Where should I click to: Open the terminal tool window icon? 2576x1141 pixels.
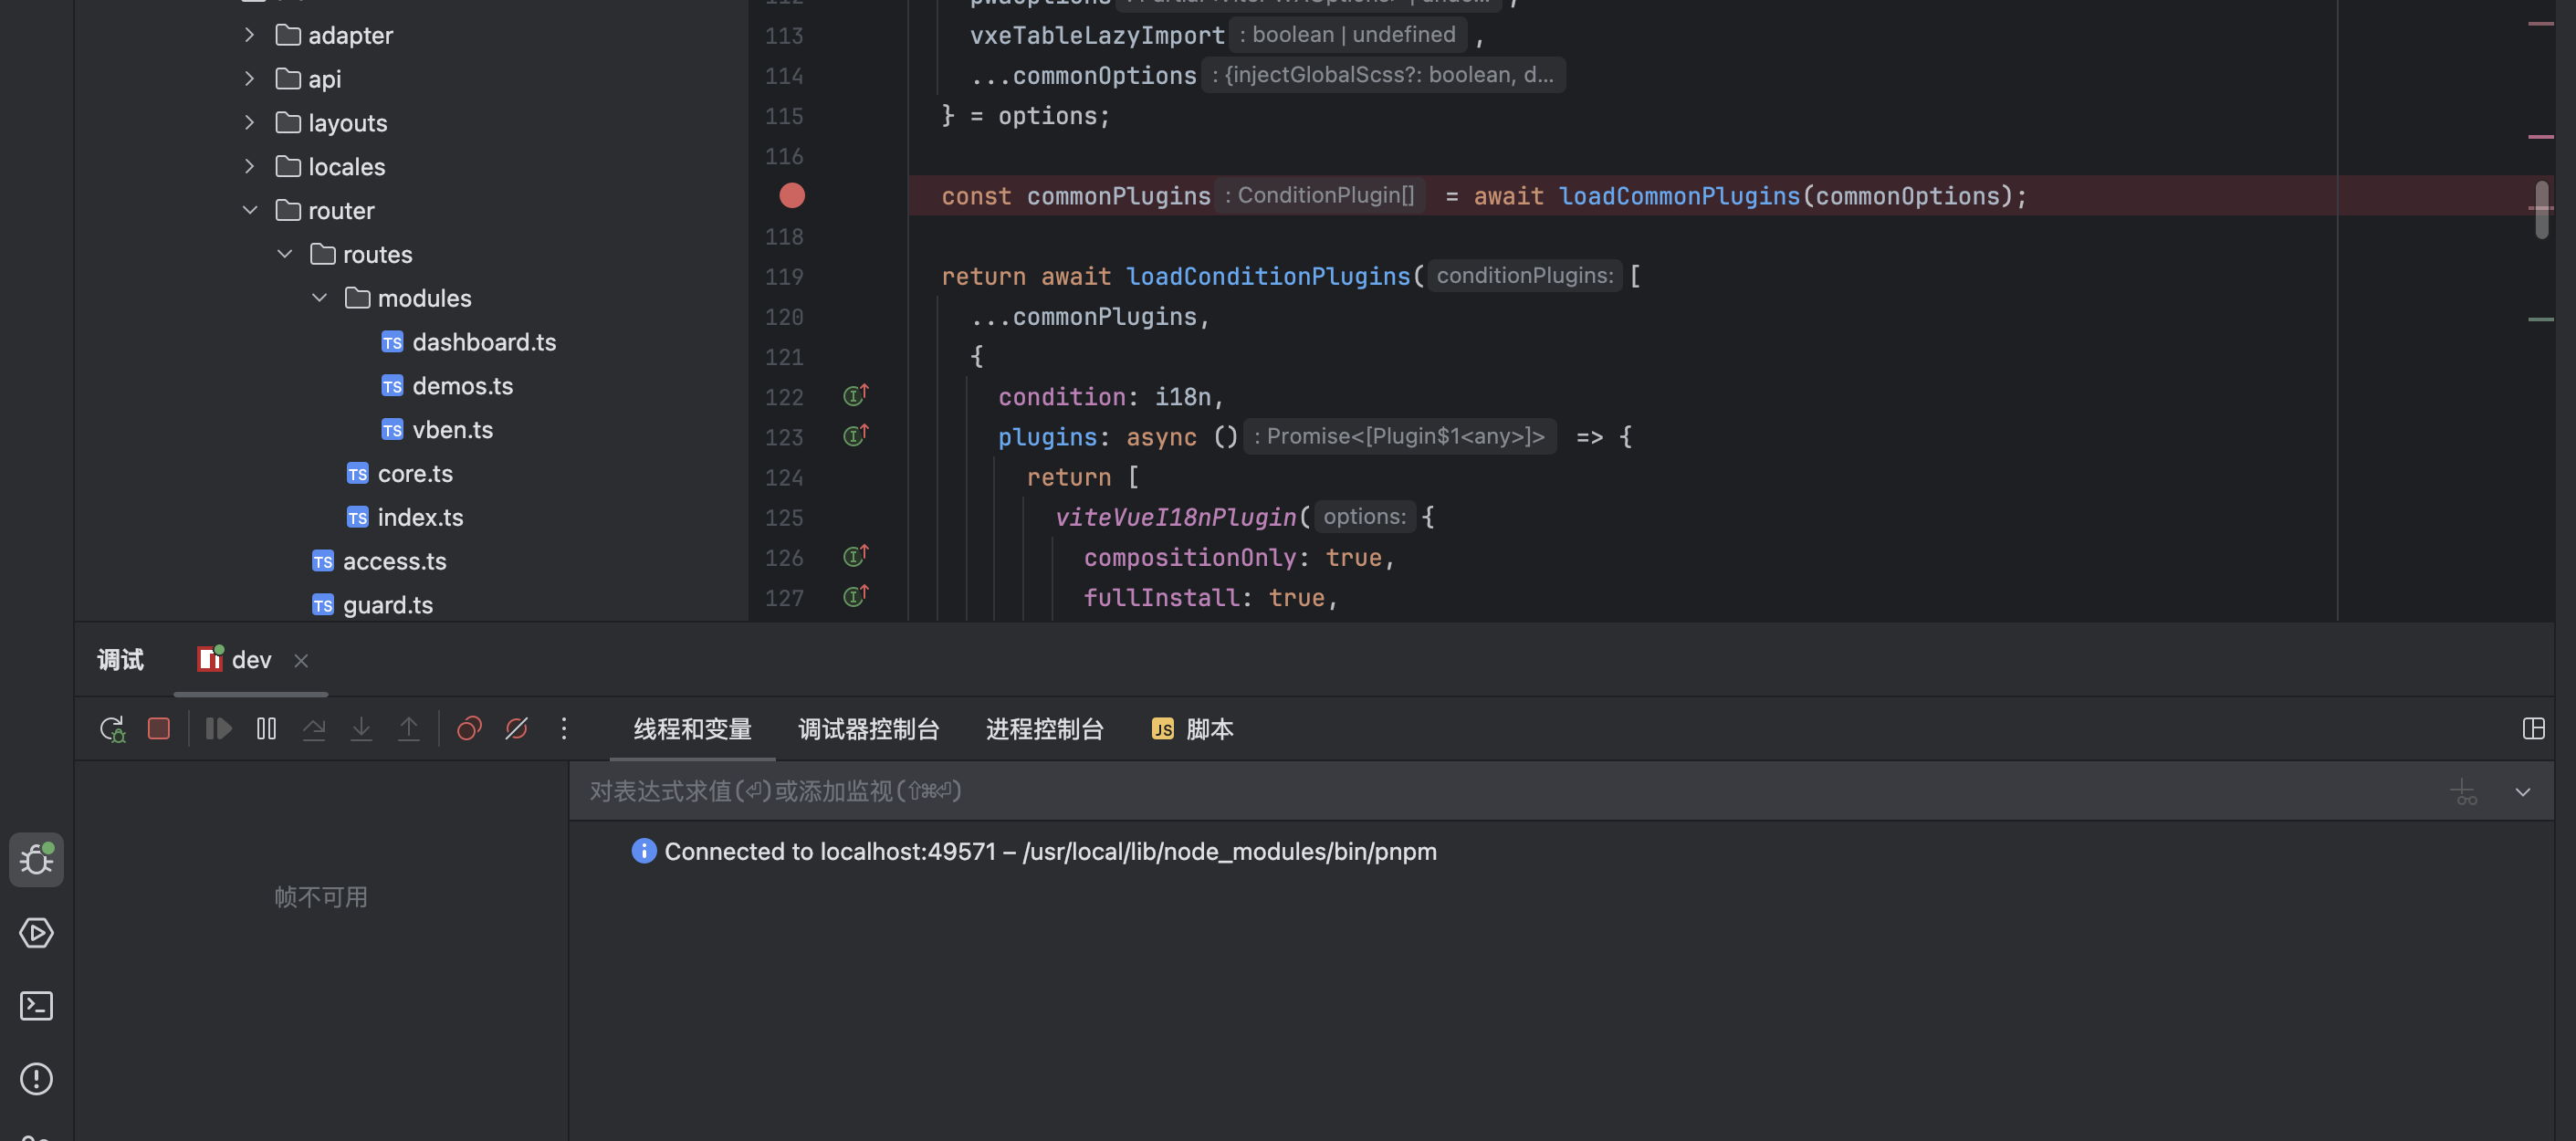(x=37, y=1006)
